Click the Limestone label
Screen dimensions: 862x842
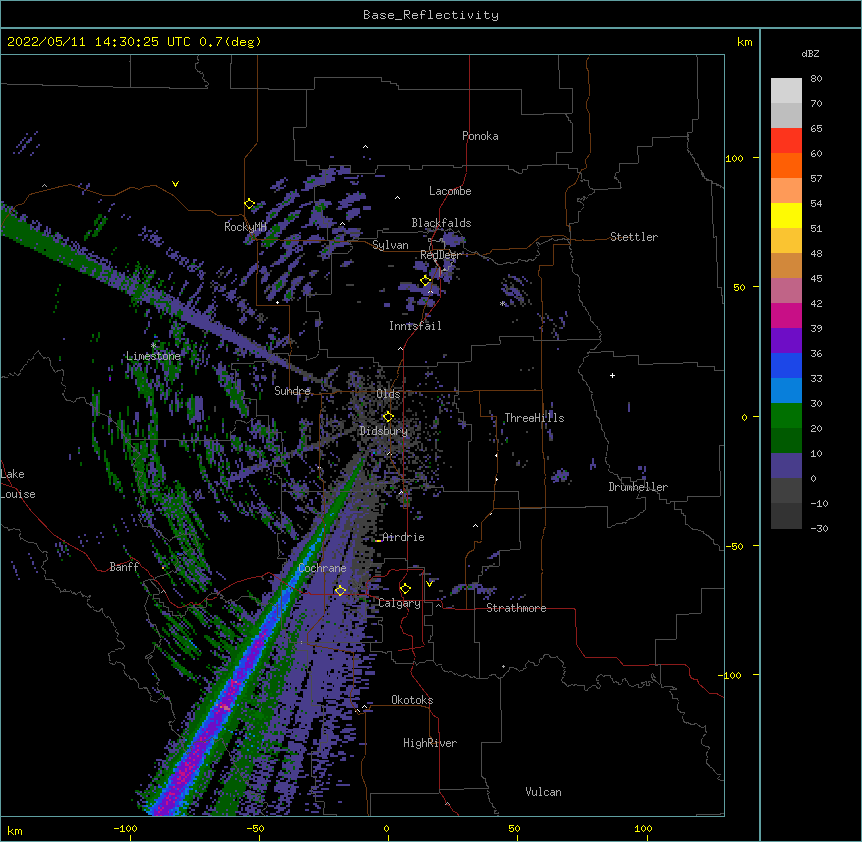pyautogui.click(x=153, y=356)
